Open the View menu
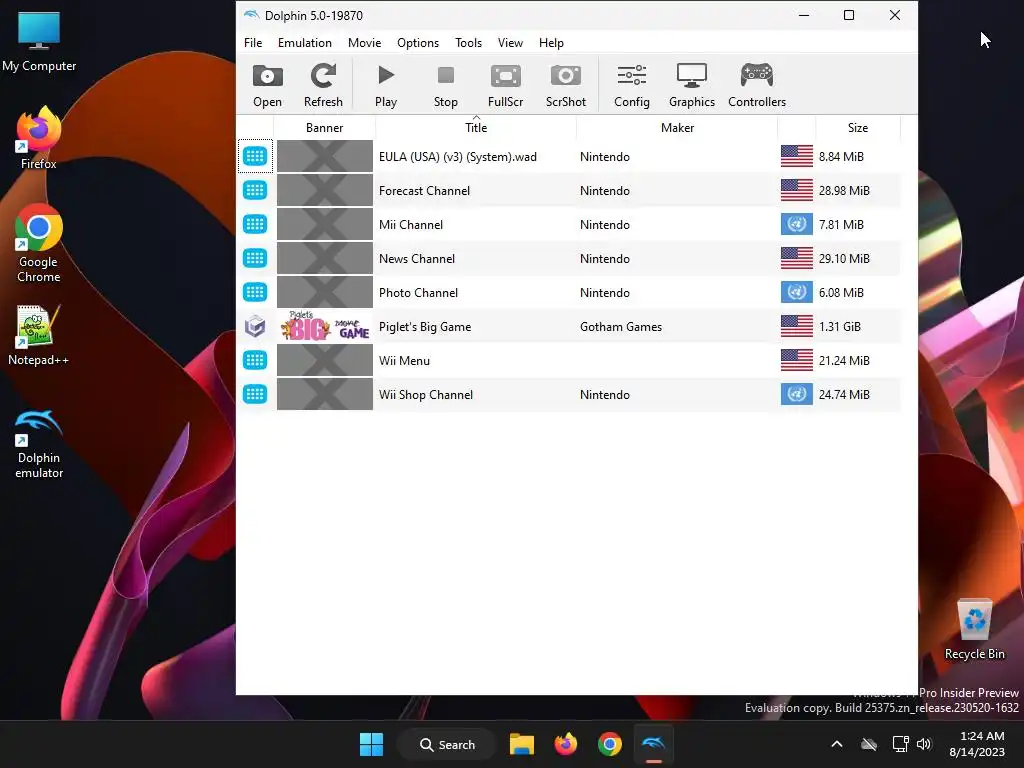 (510, 42)
